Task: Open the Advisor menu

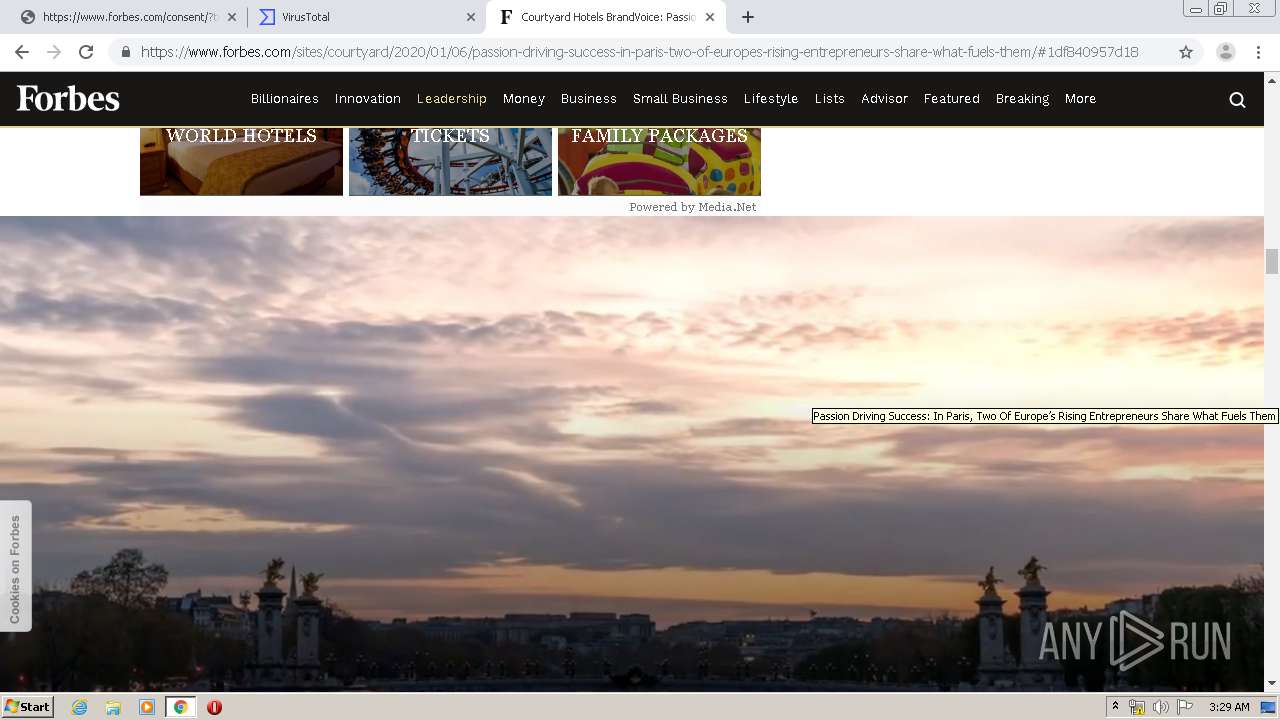Action: tap(885, 99)
